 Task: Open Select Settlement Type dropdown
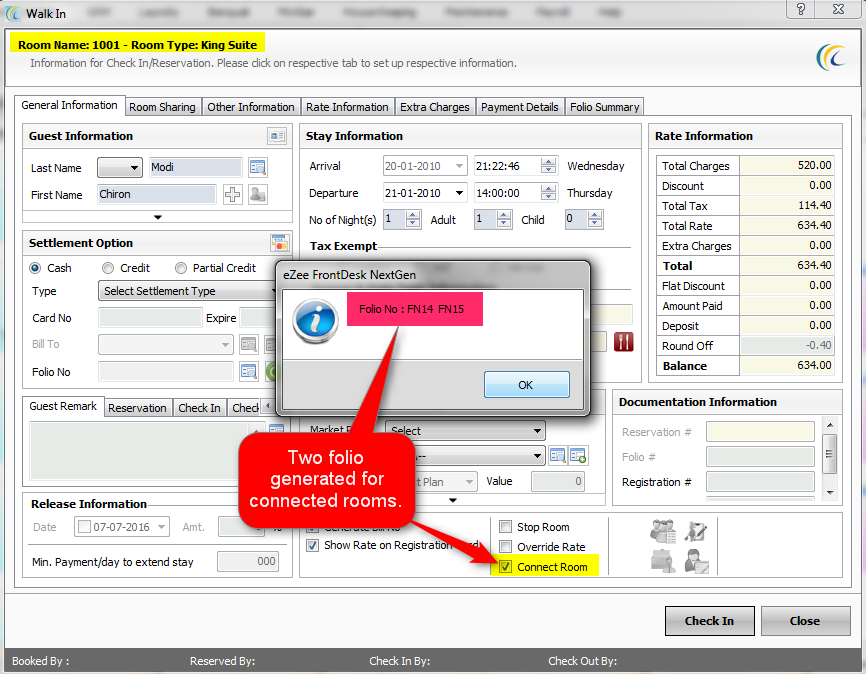[x=187, y=291]
